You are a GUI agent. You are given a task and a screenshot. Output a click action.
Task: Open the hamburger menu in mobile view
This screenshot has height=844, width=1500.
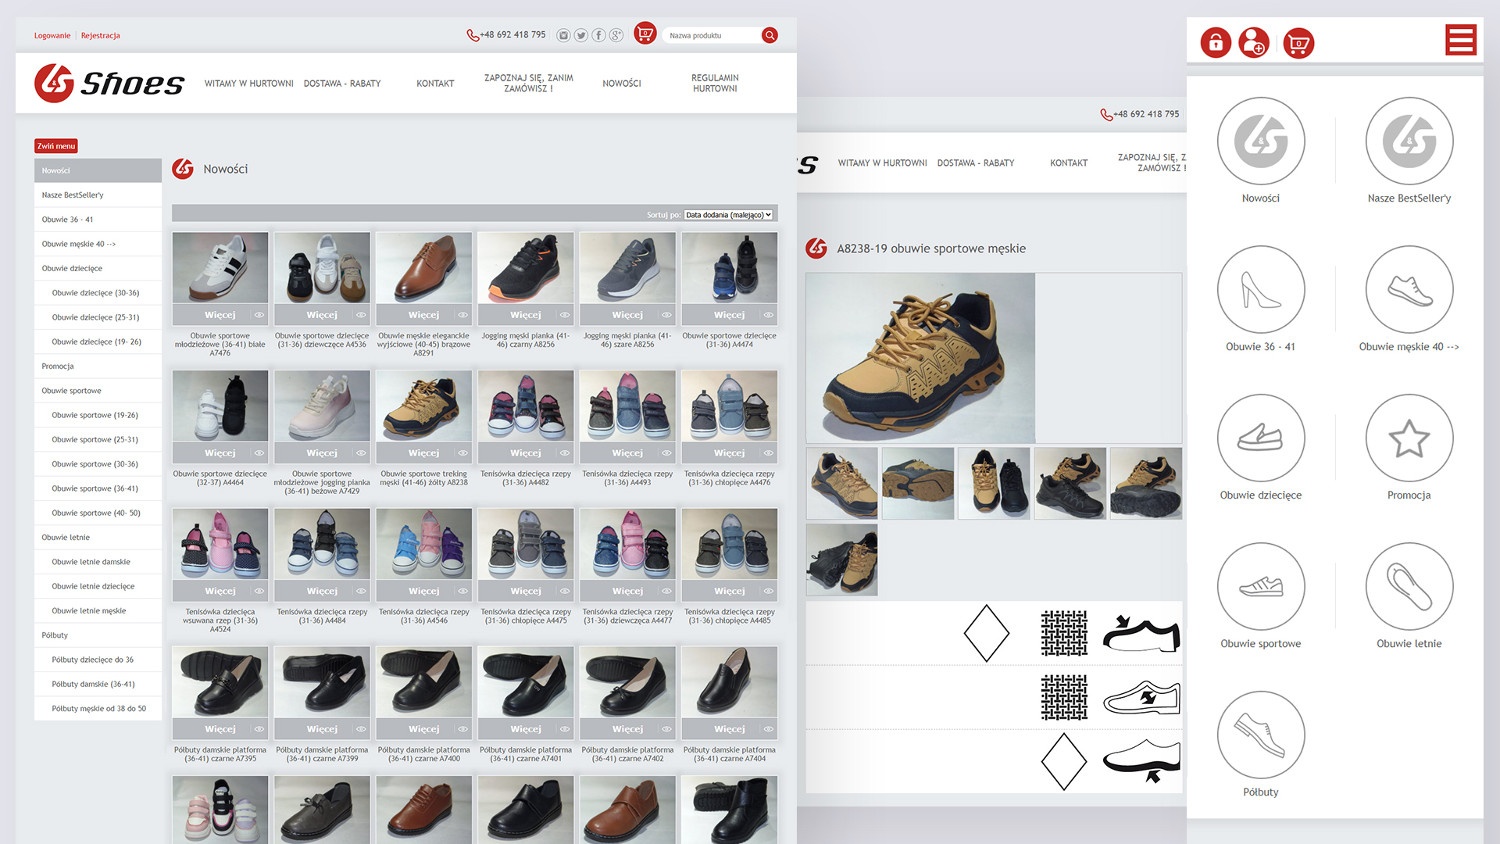pos(1460,41)
